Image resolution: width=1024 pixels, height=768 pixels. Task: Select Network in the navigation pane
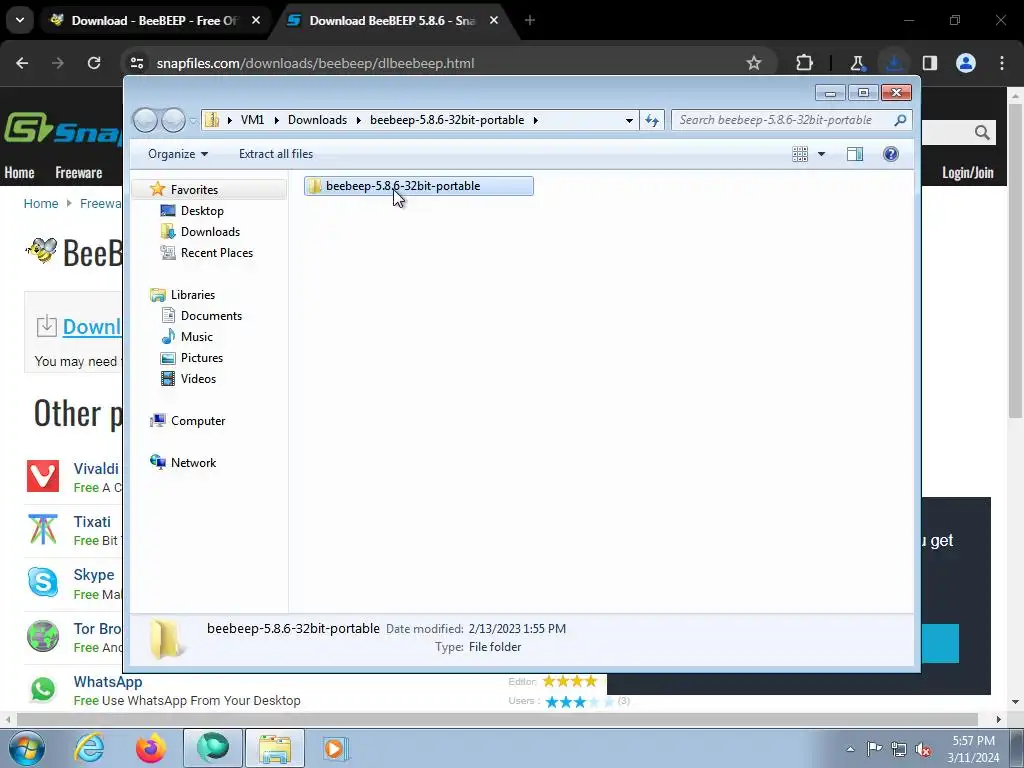pos(193,462)
